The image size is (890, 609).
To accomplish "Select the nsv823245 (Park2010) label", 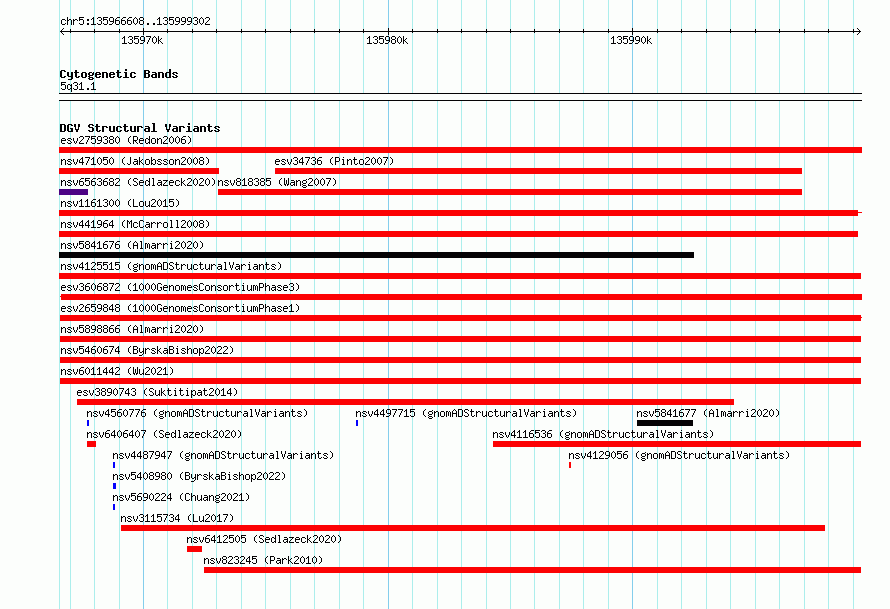I will [263, 560].
